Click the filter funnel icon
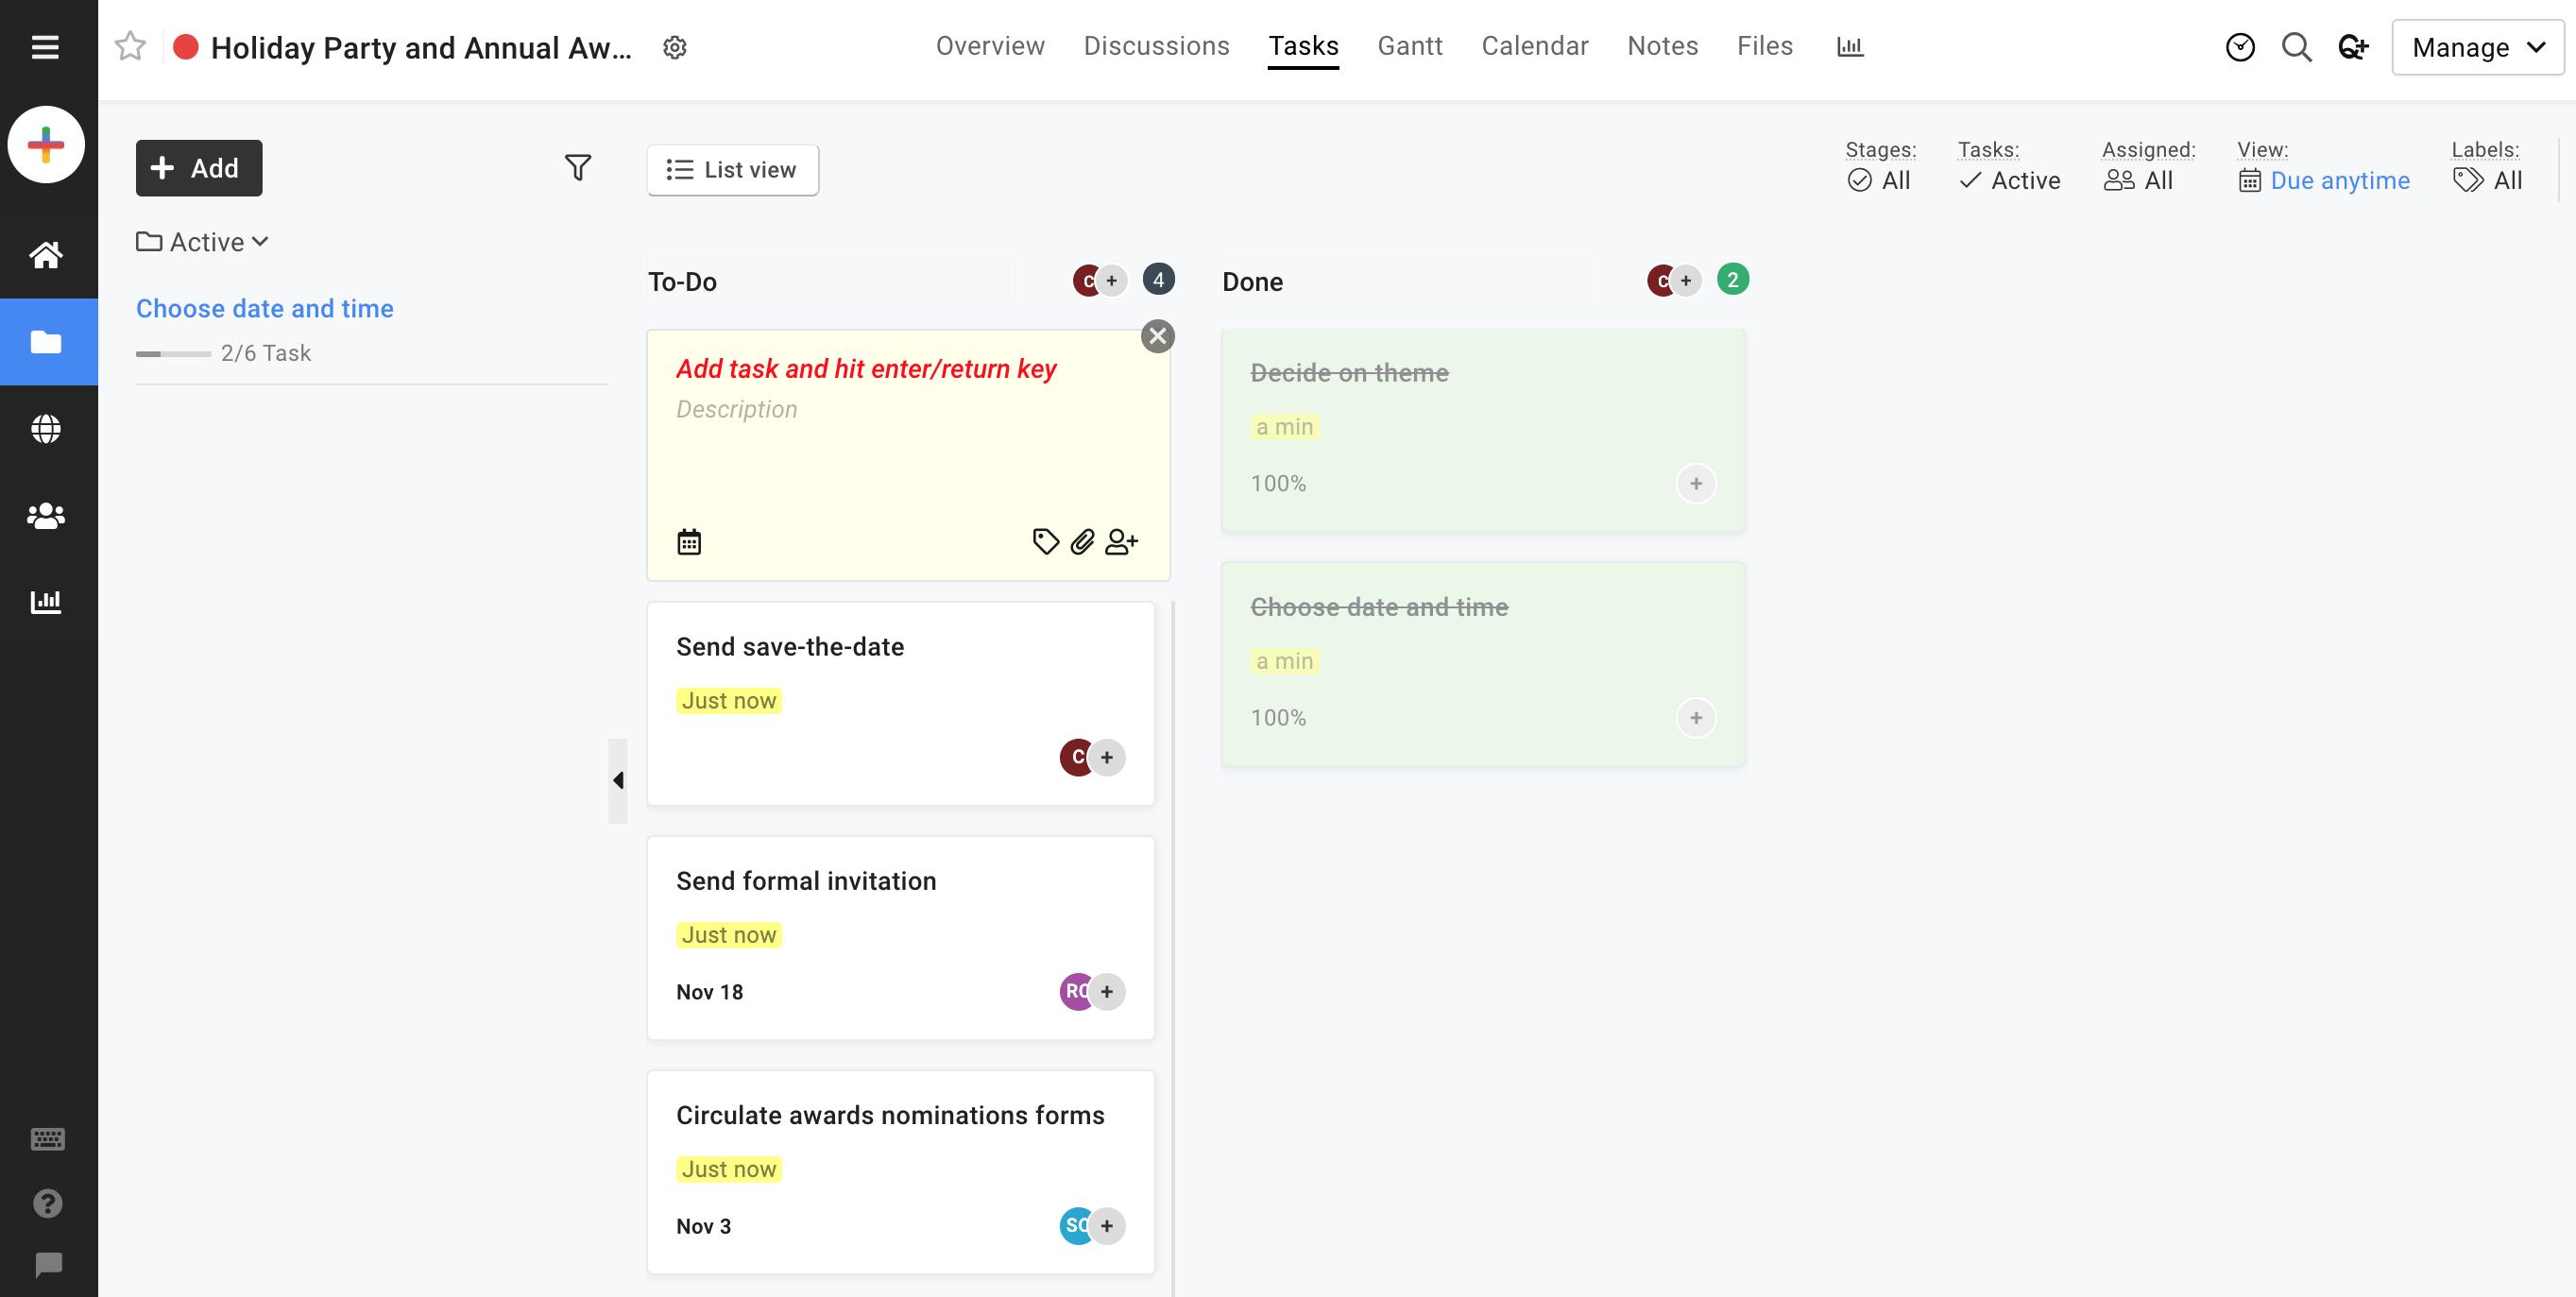 (x=577, y=167)
